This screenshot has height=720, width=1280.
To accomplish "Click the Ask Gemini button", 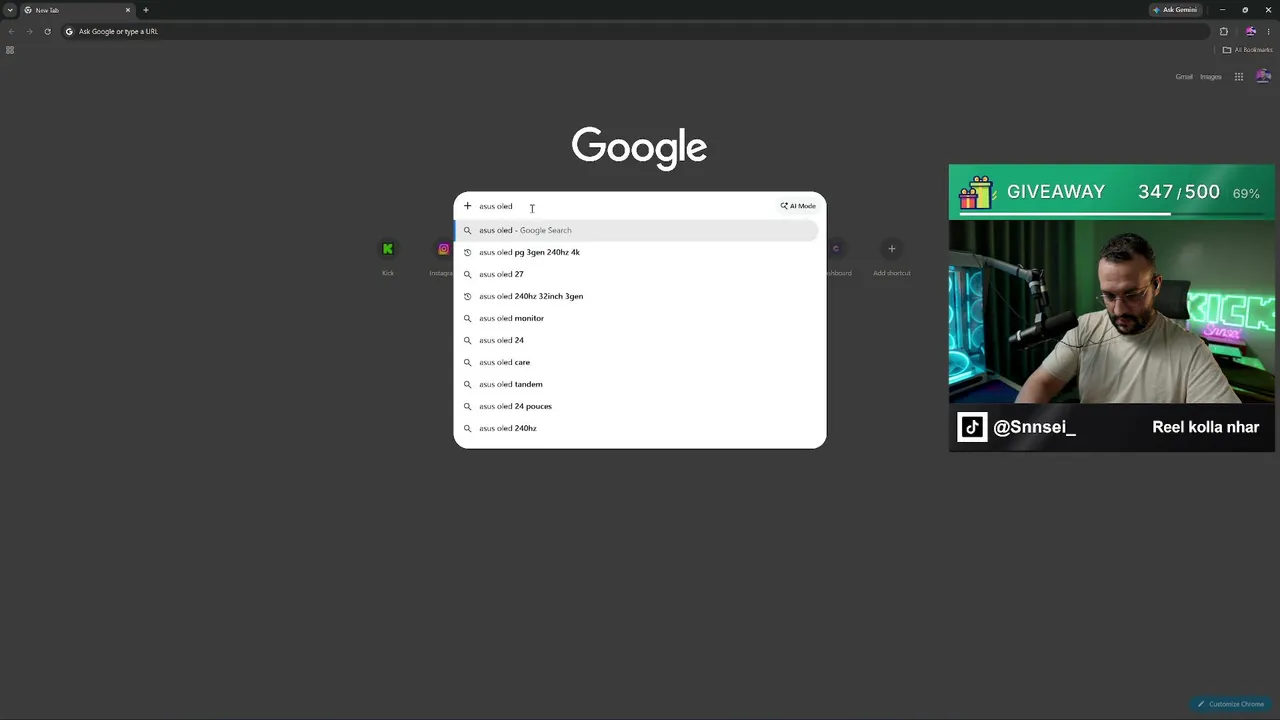I will pyautogui.click(x=1175, y=10).
